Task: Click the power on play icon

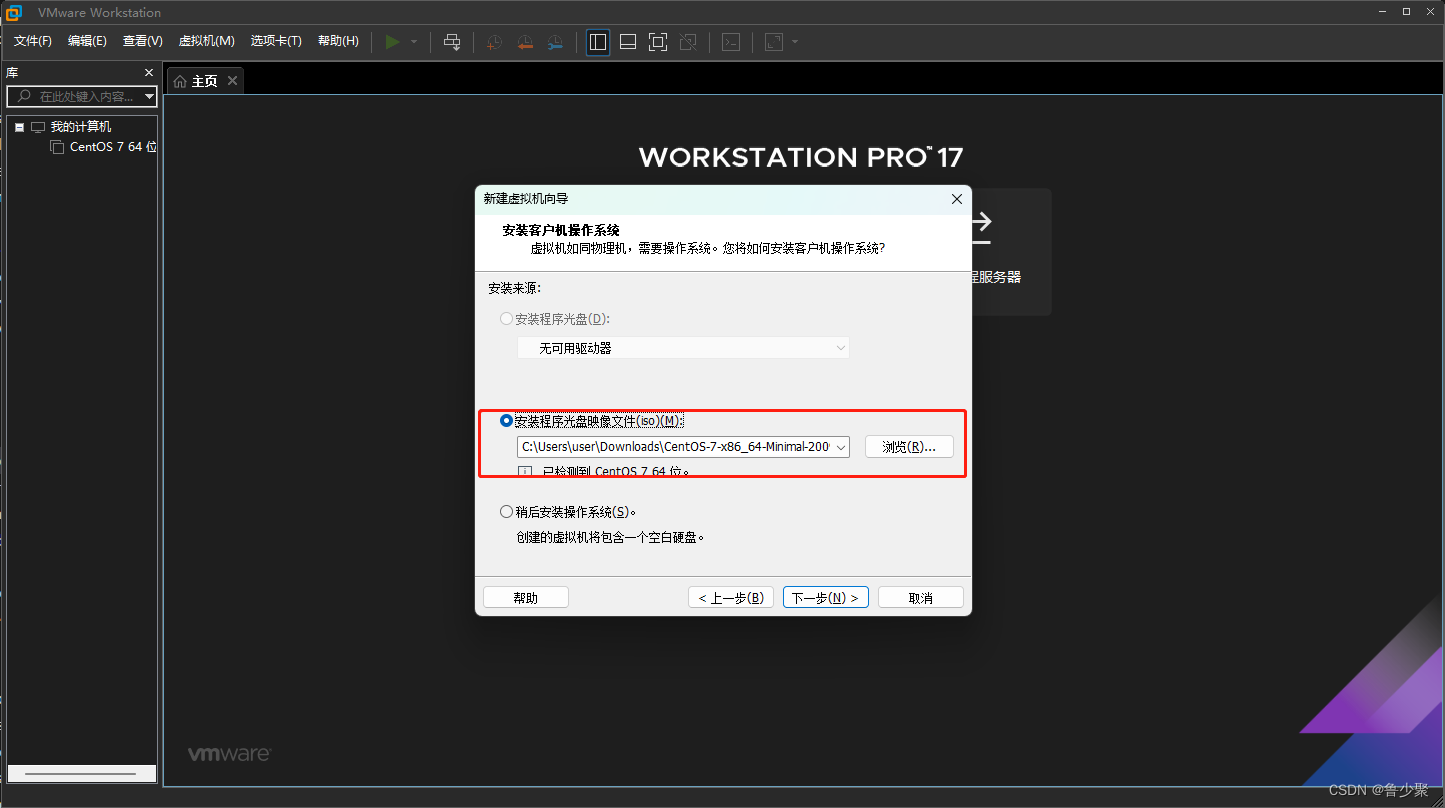Action: click(392, 42)
